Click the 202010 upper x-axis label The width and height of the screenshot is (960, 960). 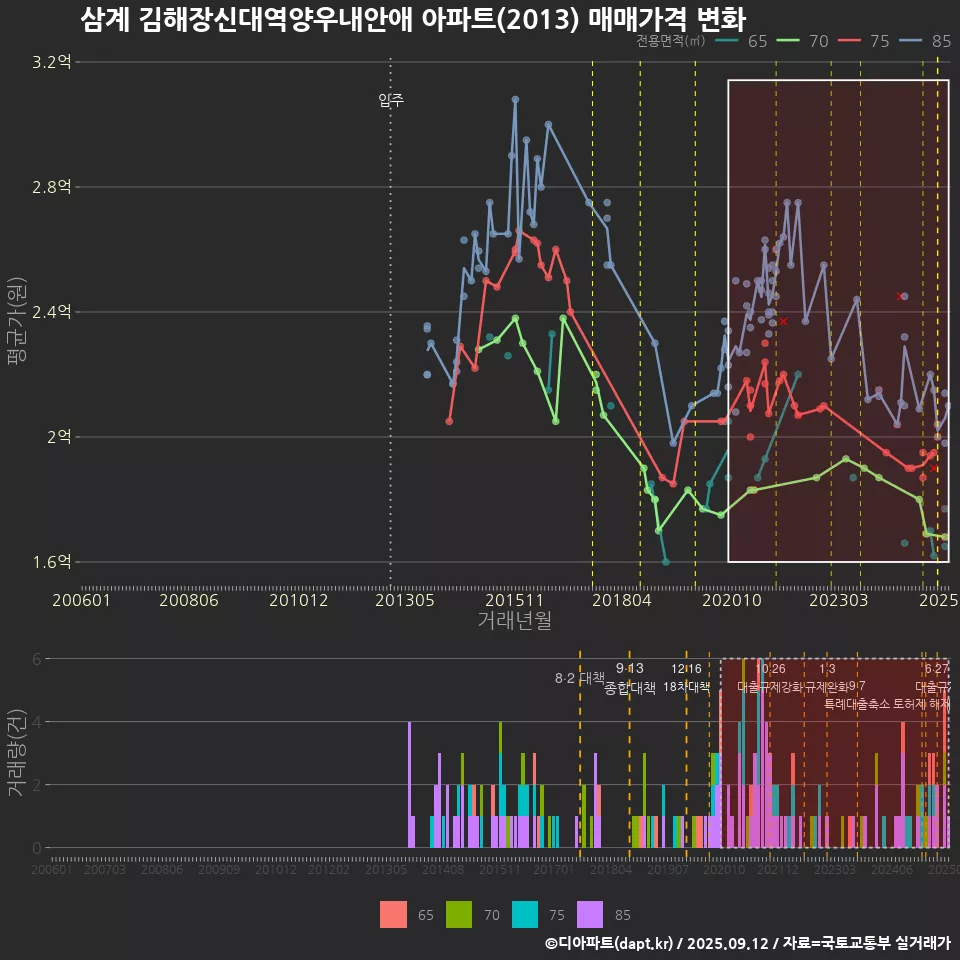click(x=732, y=600)
